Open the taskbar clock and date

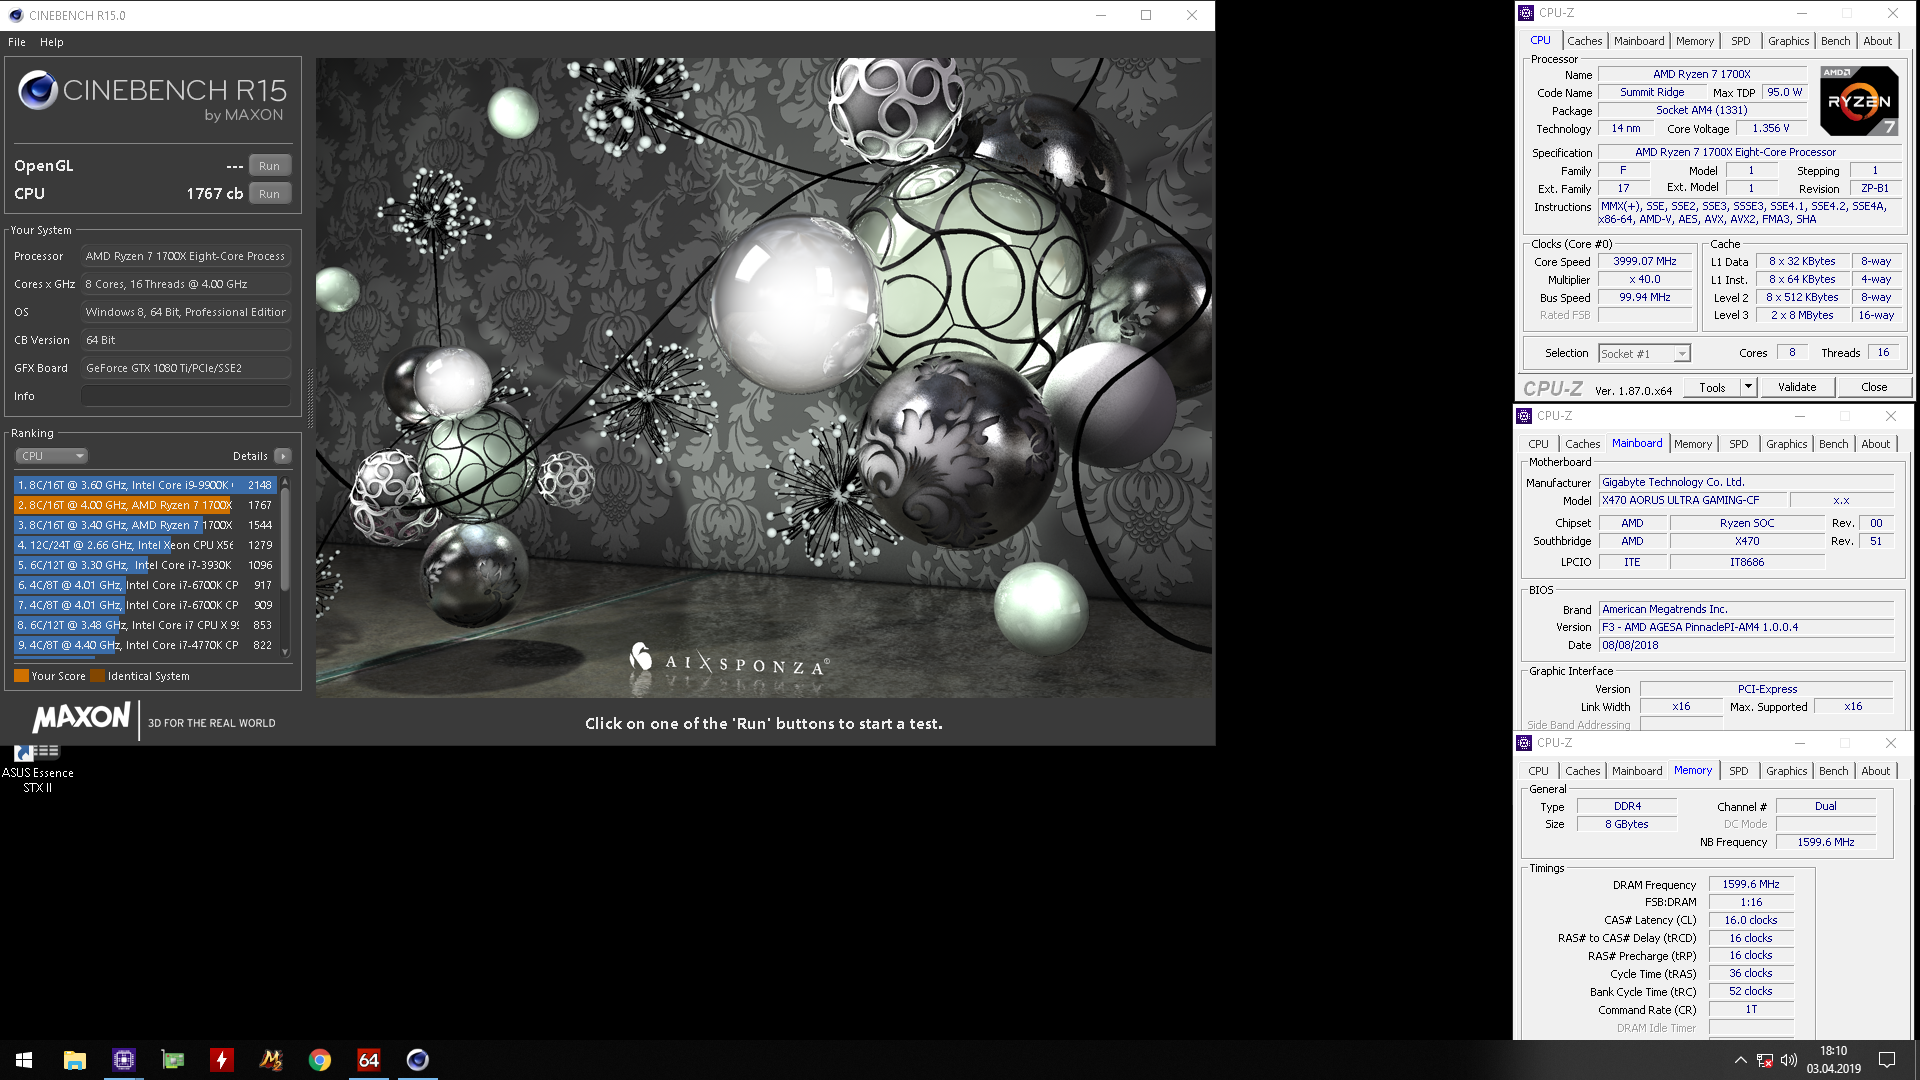pyautogui.click(x=1834, y=1060)
